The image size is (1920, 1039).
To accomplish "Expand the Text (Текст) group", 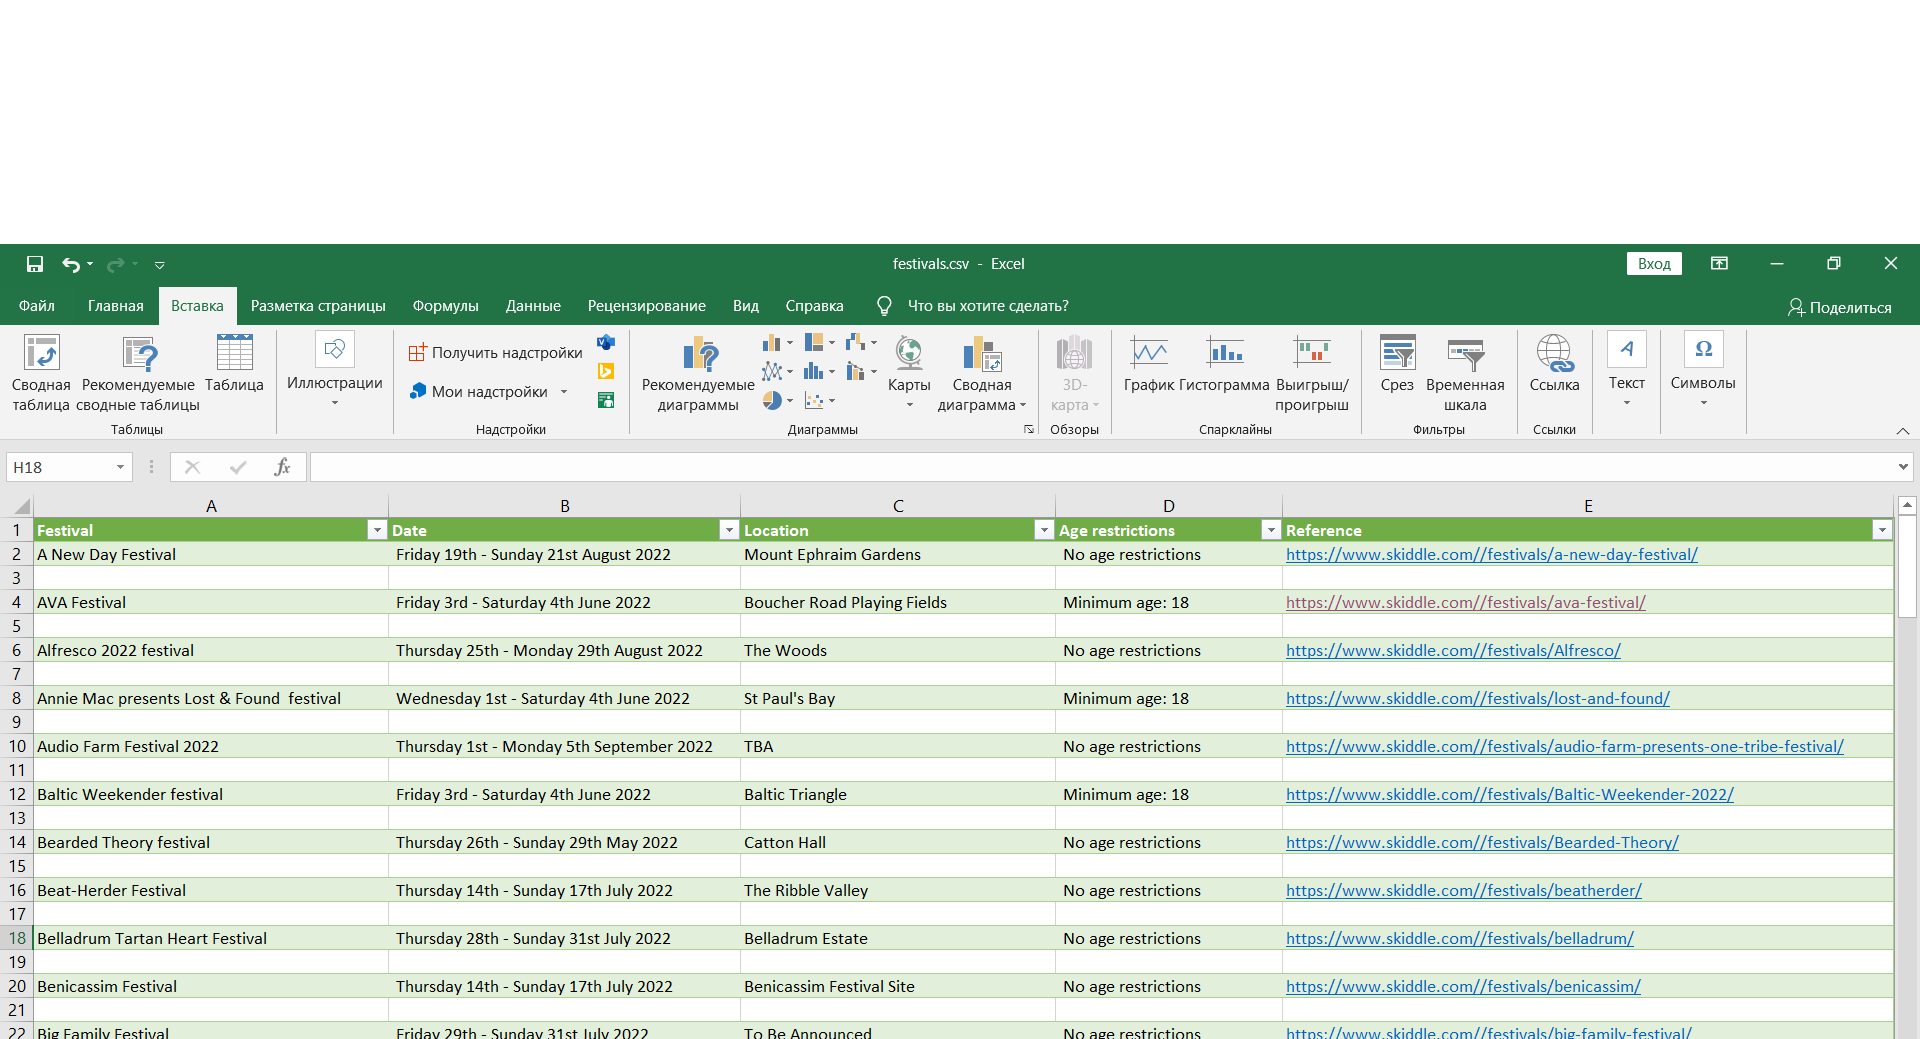I will [x=1627, y=371].
